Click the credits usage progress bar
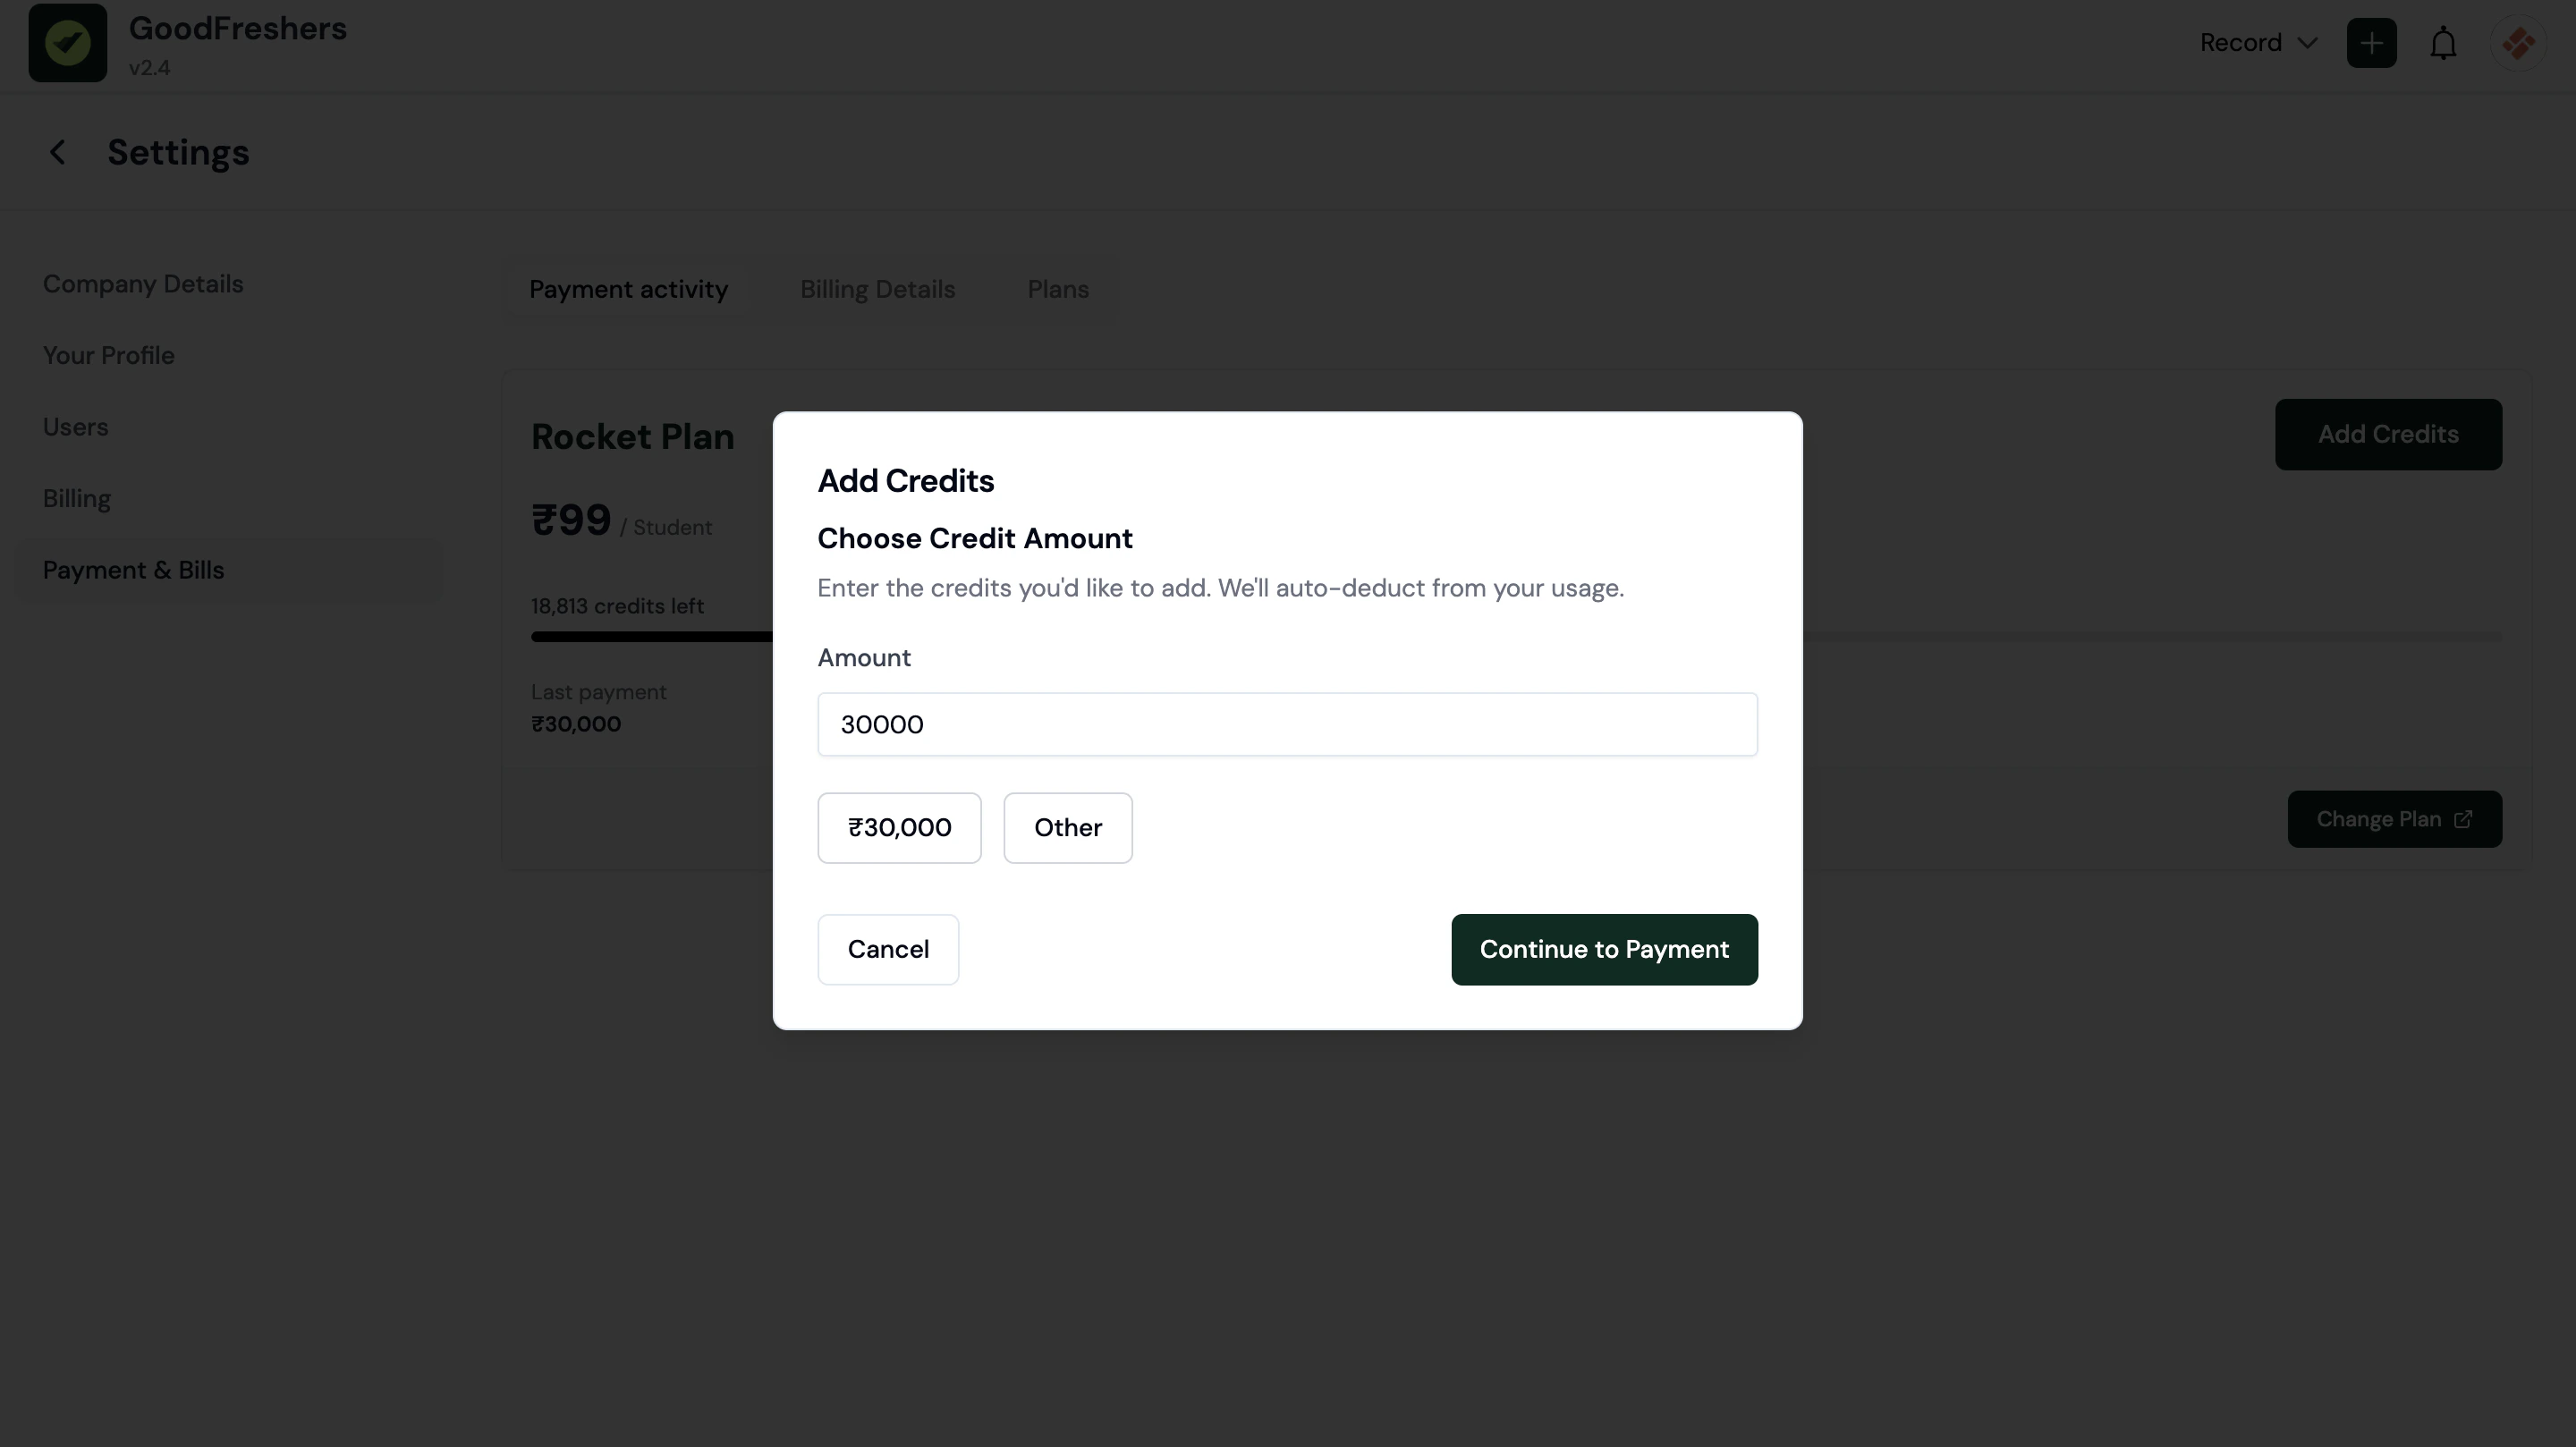Screen dimensions: 2576x1447 tap(1516, 636)
